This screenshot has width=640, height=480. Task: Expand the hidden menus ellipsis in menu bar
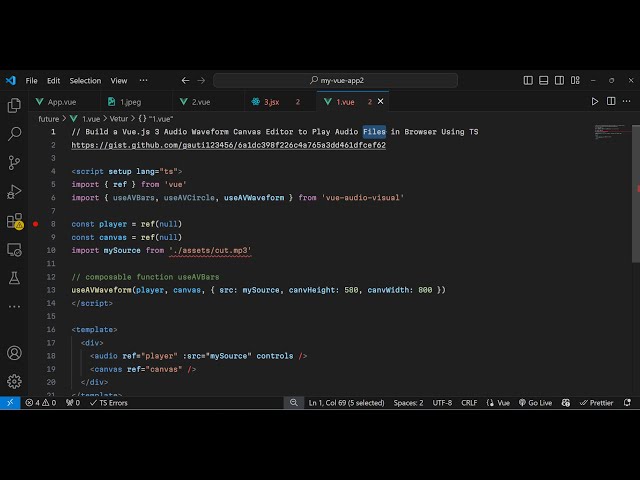tap(144, 80)
